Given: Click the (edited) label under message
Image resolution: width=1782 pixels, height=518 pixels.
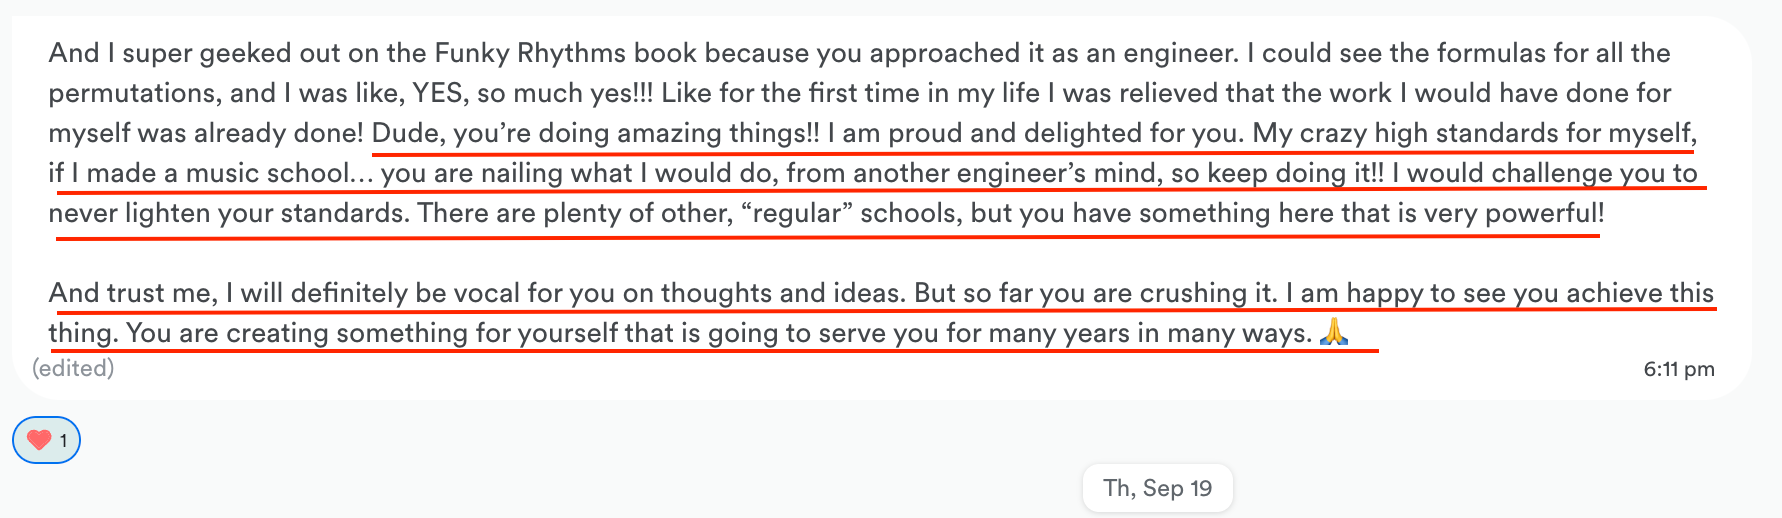Looking at the screenshot, I should coord(73,368).
